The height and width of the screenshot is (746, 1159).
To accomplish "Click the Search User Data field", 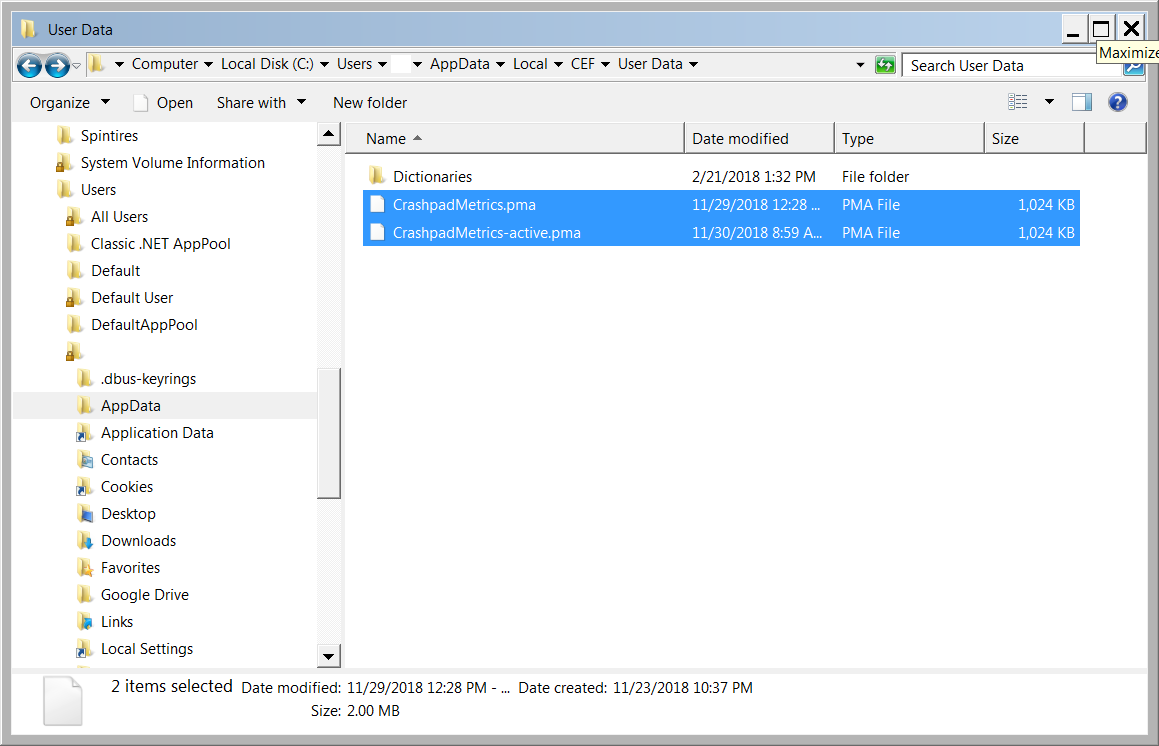I will click(1013, 66).
